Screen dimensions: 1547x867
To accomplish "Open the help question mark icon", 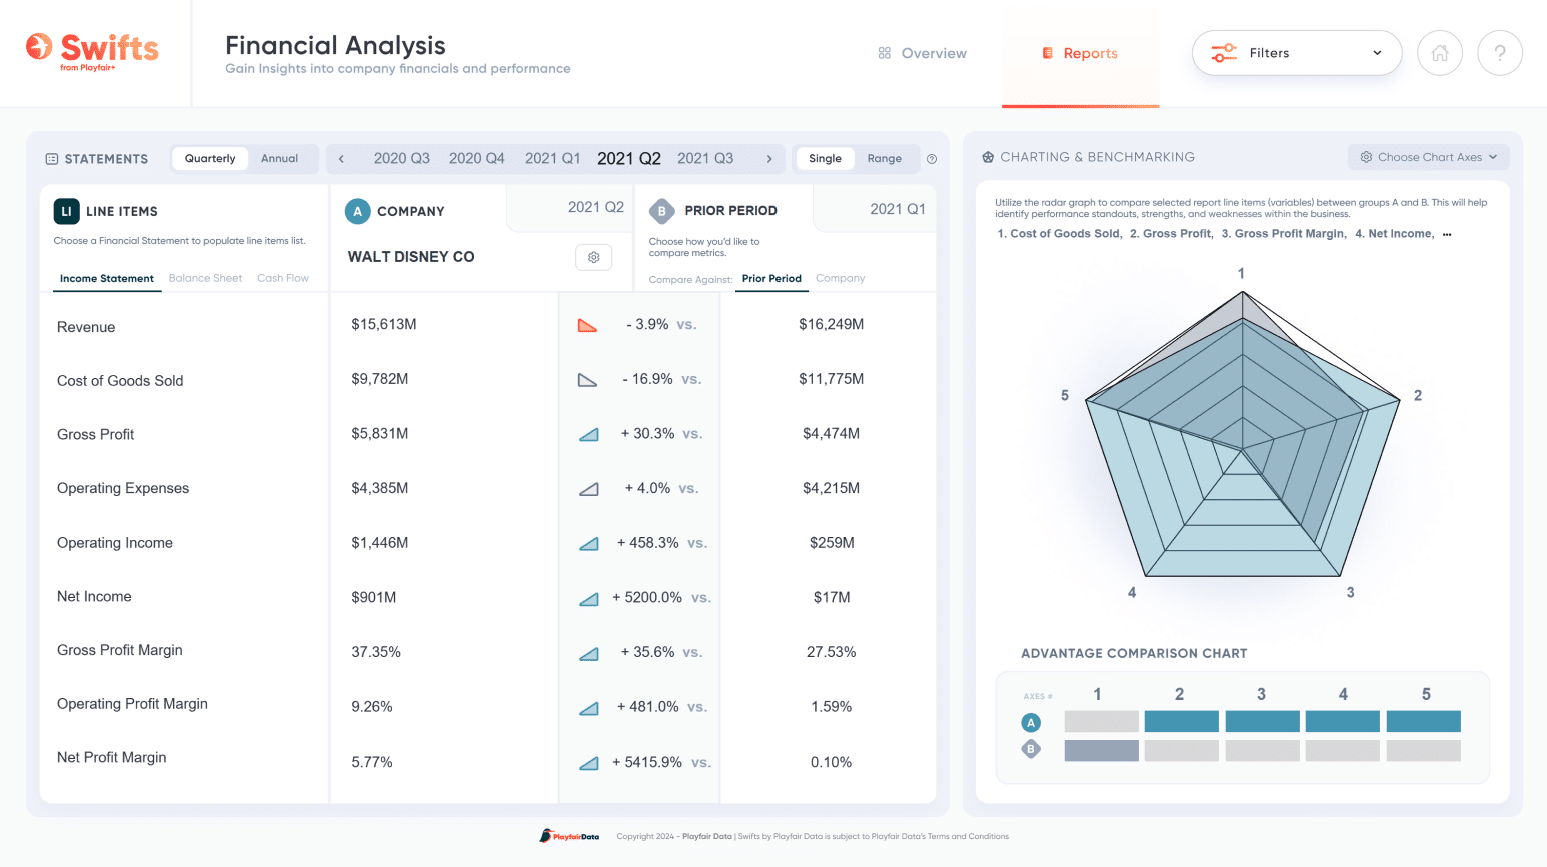I will coord(1500,53).
